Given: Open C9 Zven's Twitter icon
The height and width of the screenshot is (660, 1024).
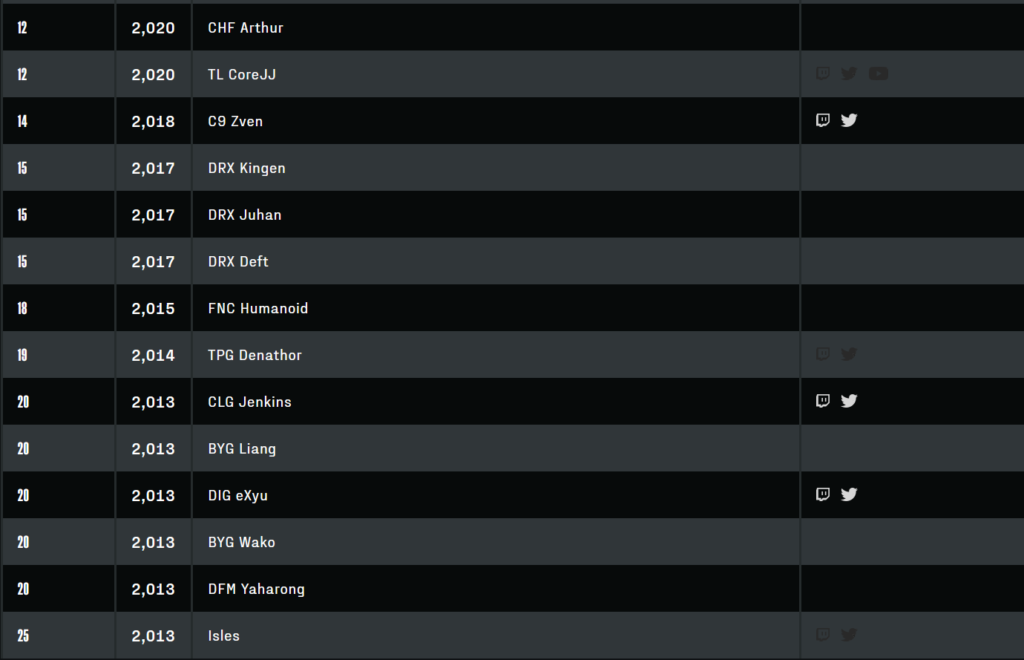Looking at the screenshot, I should pyautogui.click(x=849, y=120).
